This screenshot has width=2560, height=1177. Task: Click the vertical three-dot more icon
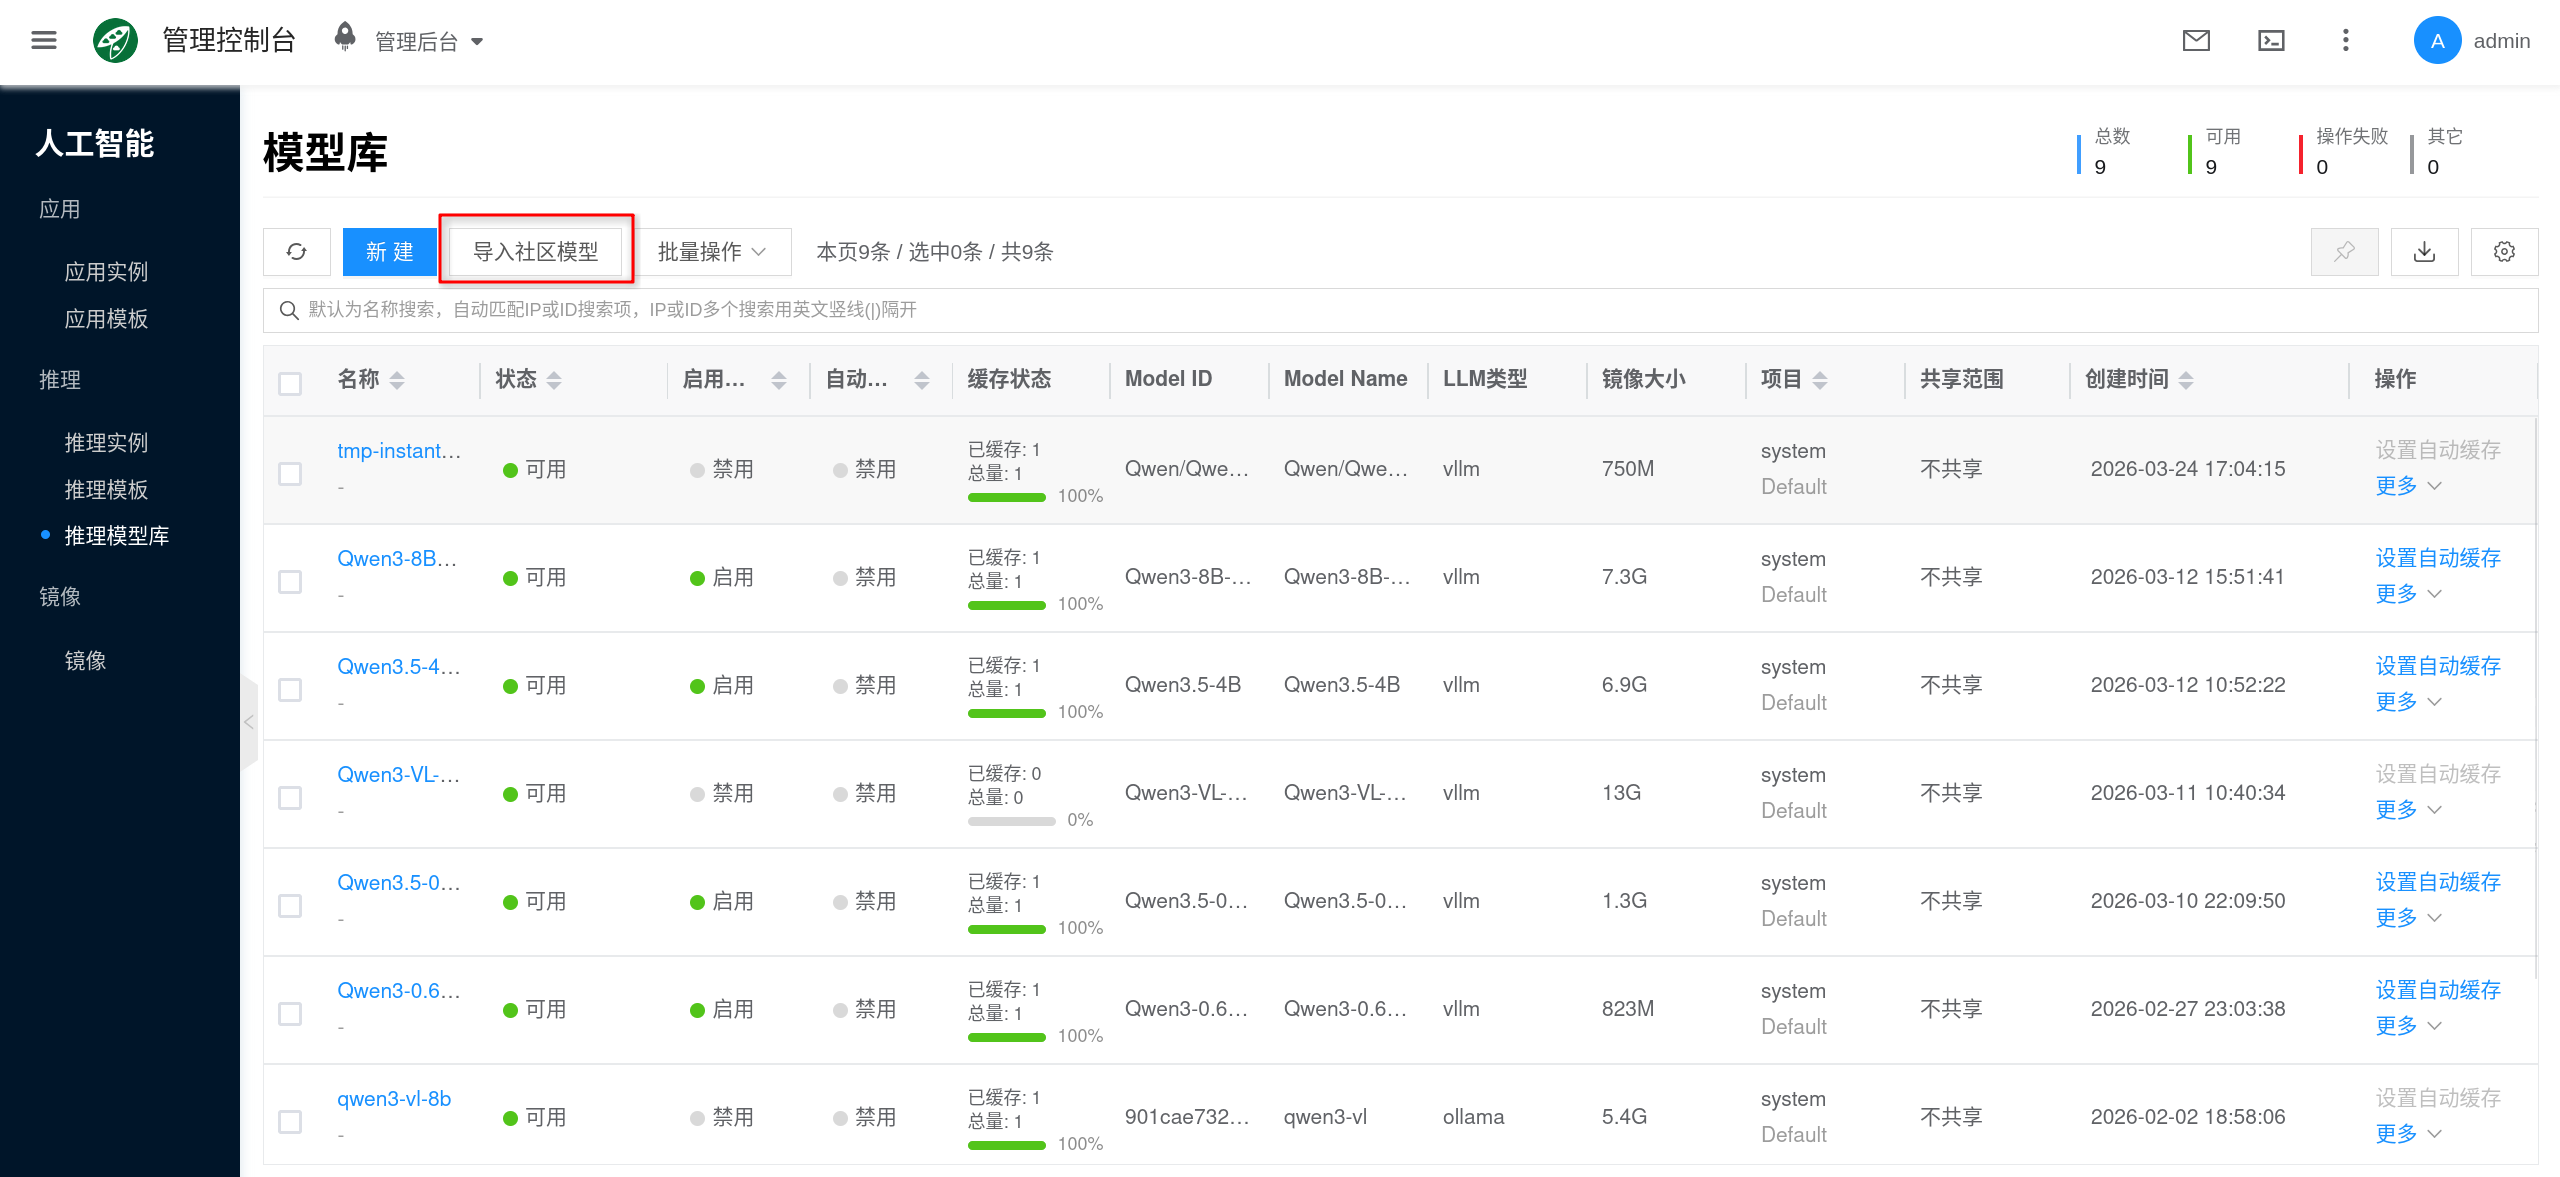(2345, 41)
